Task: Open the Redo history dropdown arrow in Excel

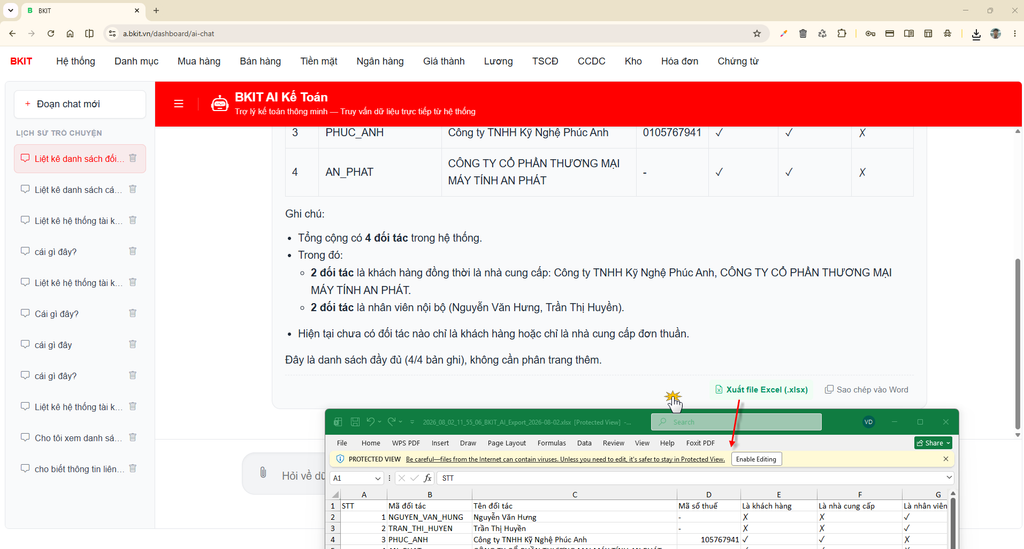Action: (401, 422)
